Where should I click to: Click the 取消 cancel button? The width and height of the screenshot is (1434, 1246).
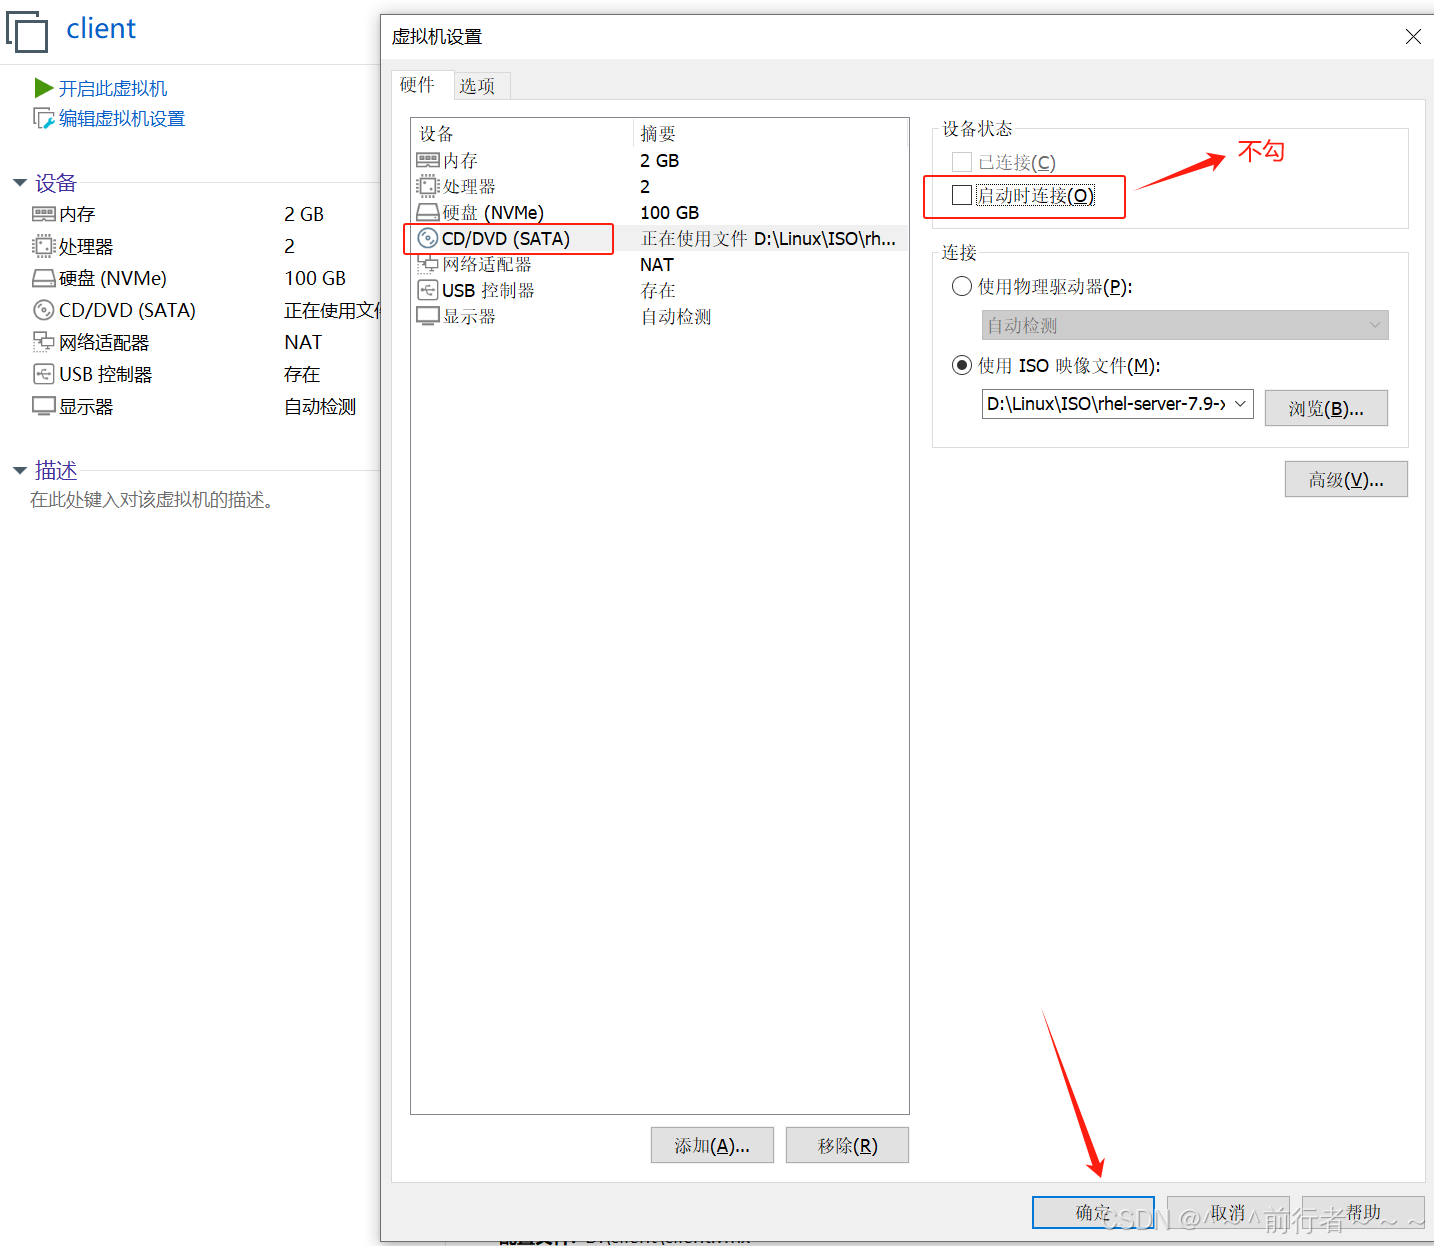1228,1213
